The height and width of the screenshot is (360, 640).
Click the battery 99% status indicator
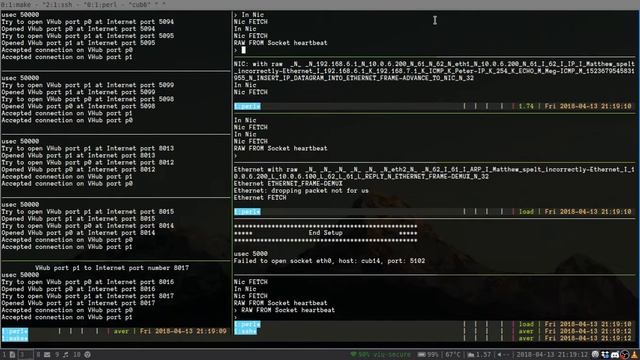tap(428, 355)
